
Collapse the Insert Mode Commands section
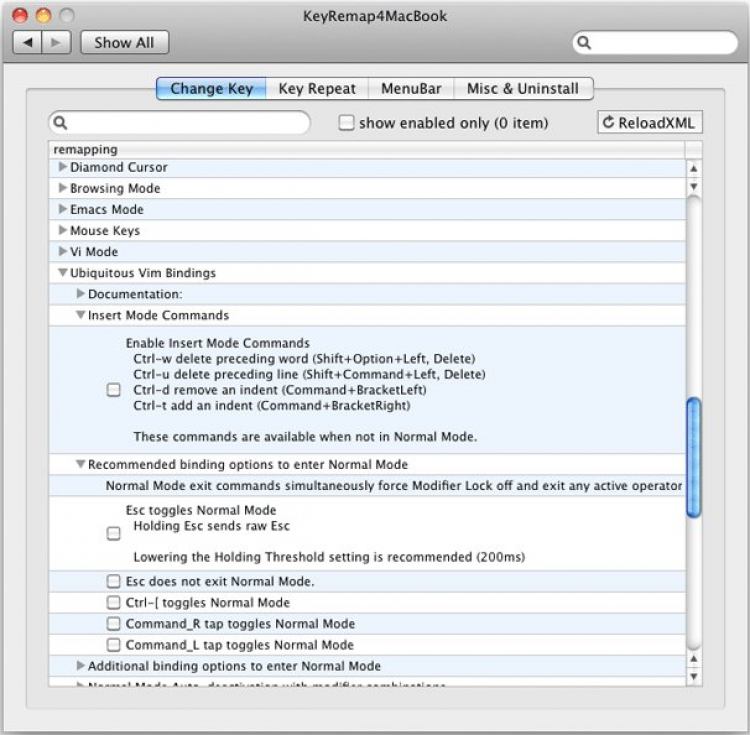80,315
